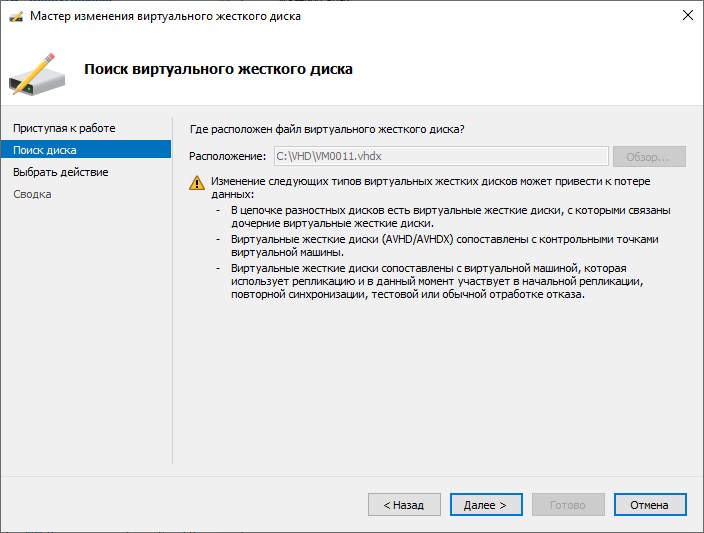The height and width of the screenshot is (533, 704).
Task: Click the window title "Мастер изменения виртуального жесткого диска"
Action: coord(165,16)
